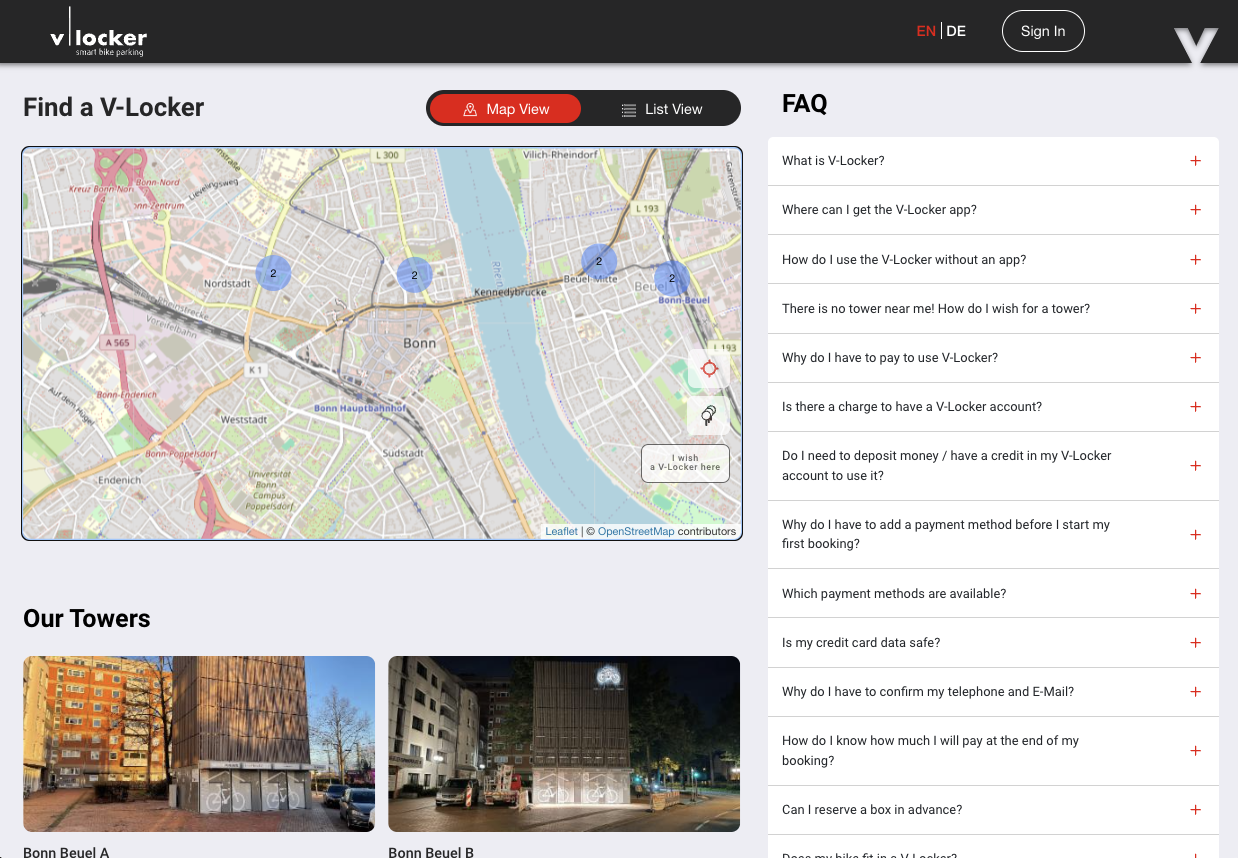Click 'I wish a V-Locker here'
Screen dimensions: 1238x858
pyautogui.click(x=685, y=462)
